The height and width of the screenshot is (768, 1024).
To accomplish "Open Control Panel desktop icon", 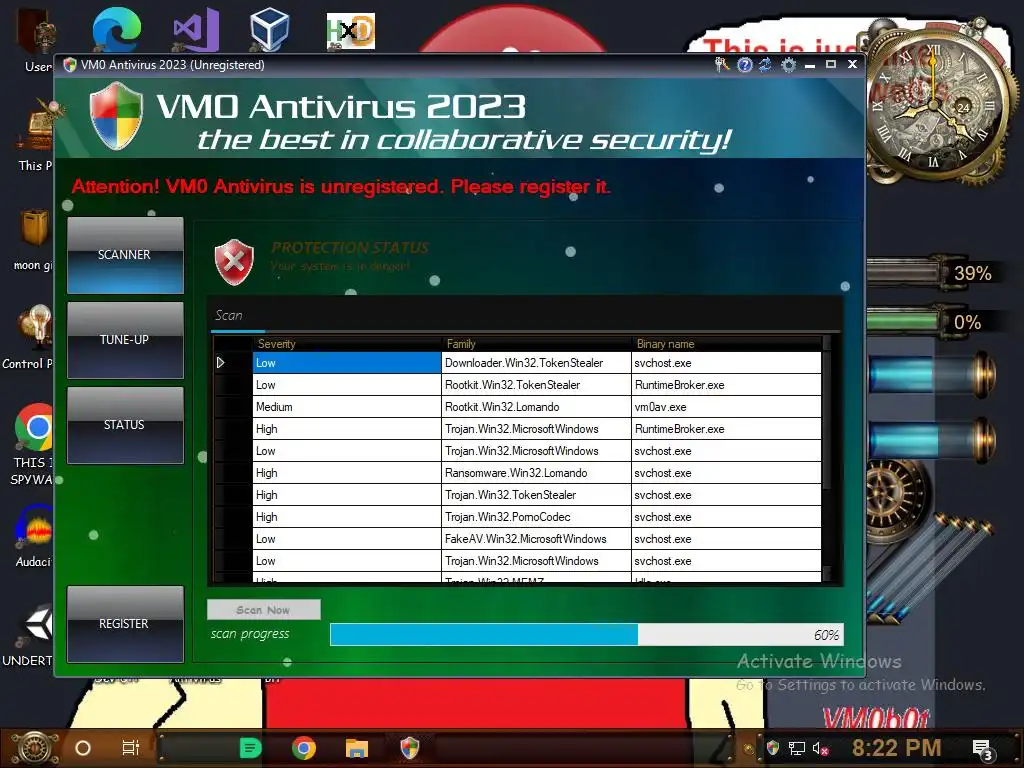I will [x=34, y=327].
